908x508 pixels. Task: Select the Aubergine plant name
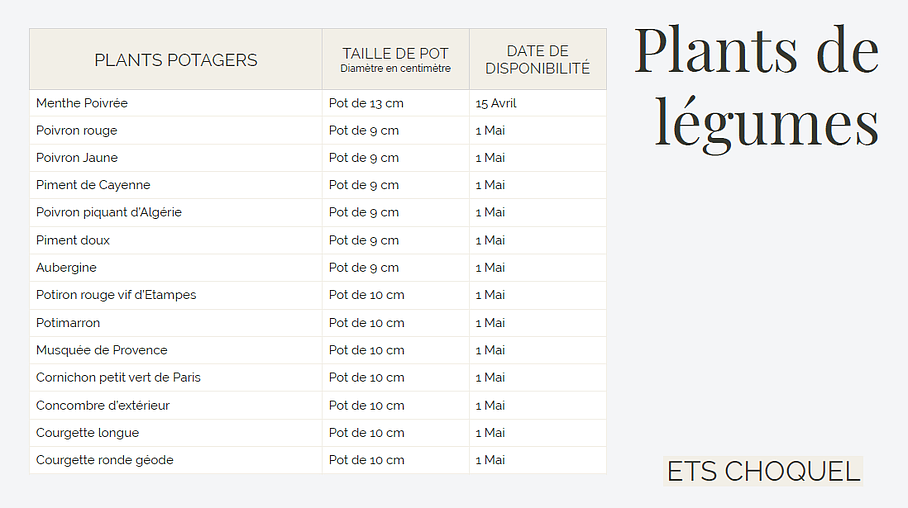pyautogui.click(x=66, y=268)
